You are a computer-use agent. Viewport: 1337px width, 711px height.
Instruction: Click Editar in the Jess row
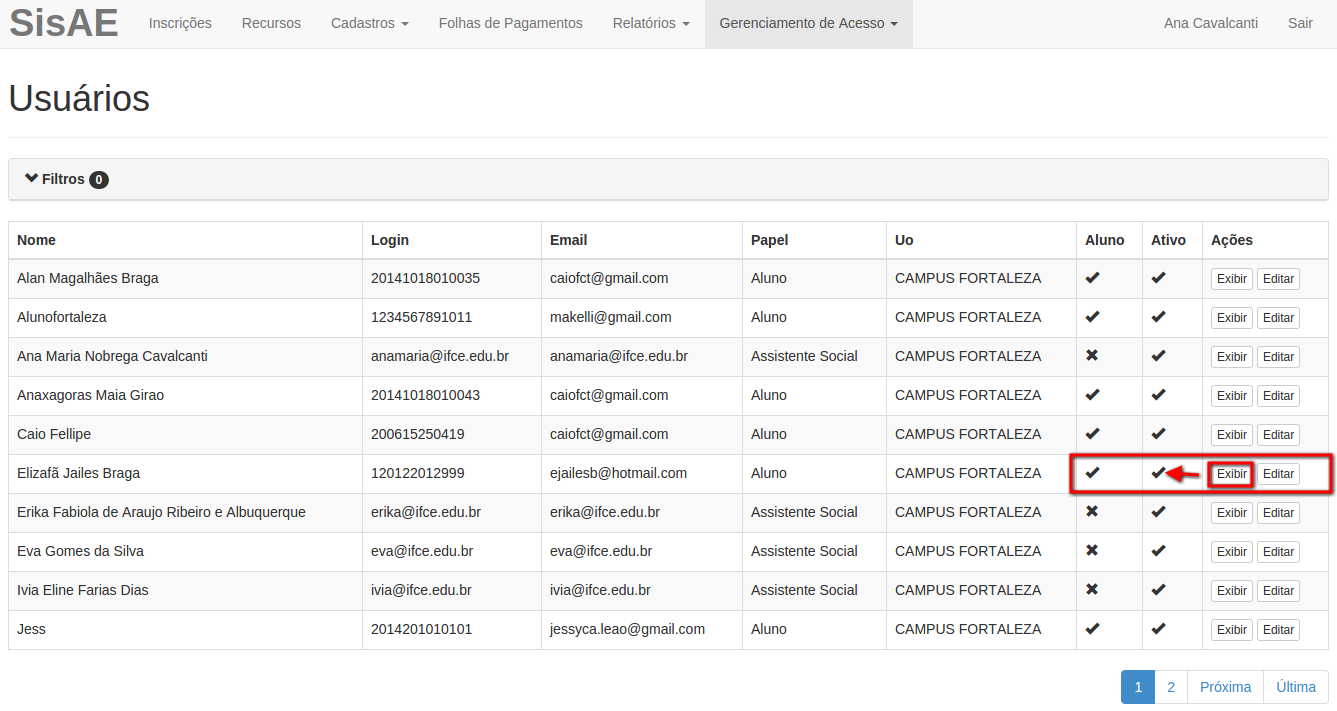pyautogui.click(x=1278, y=630)
